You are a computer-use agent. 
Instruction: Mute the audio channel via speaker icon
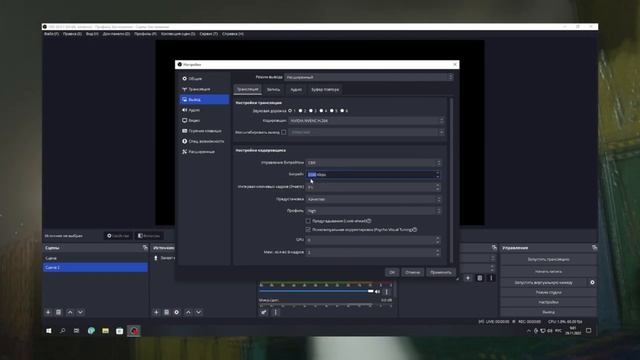pyautogui.click(x=378, y=291)
